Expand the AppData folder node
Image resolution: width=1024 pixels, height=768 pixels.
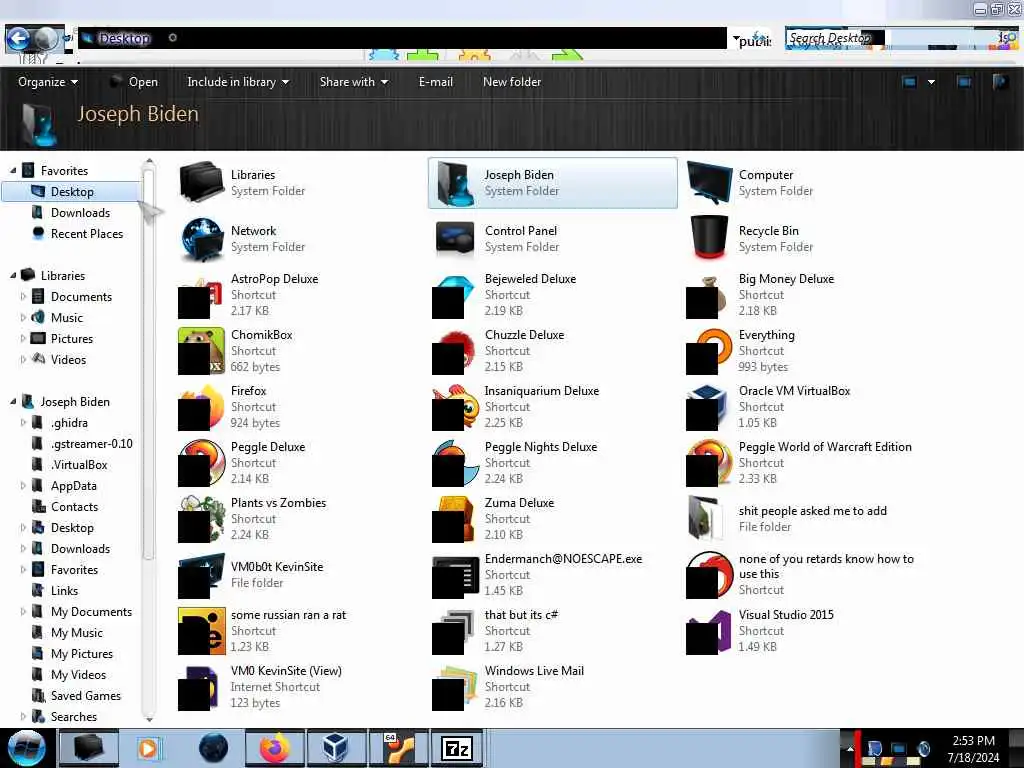click(24, 486)
